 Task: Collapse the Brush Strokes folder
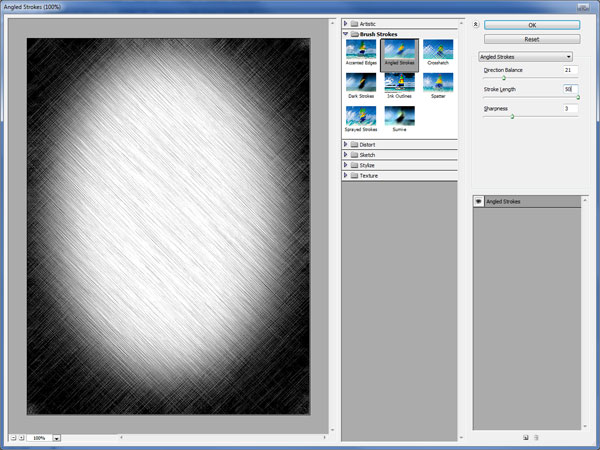pyautogui.click(x=346, y=34)
